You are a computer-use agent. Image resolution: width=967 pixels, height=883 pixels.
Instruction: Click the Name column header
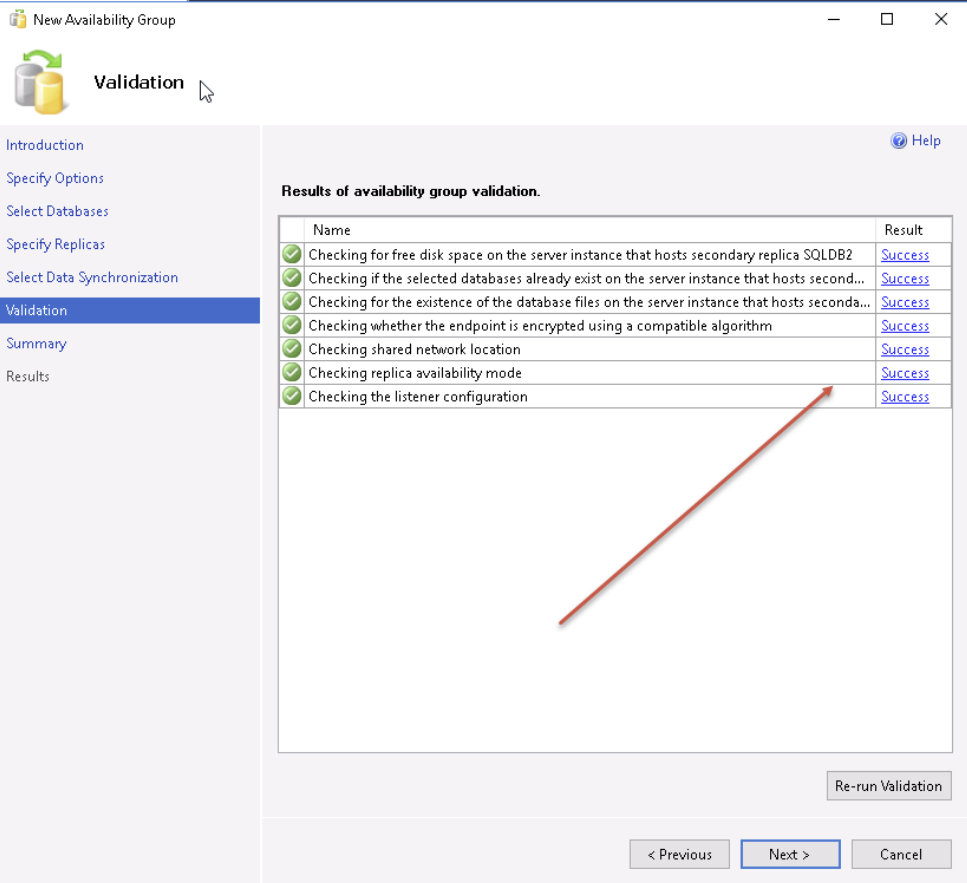tap(590, 230)
